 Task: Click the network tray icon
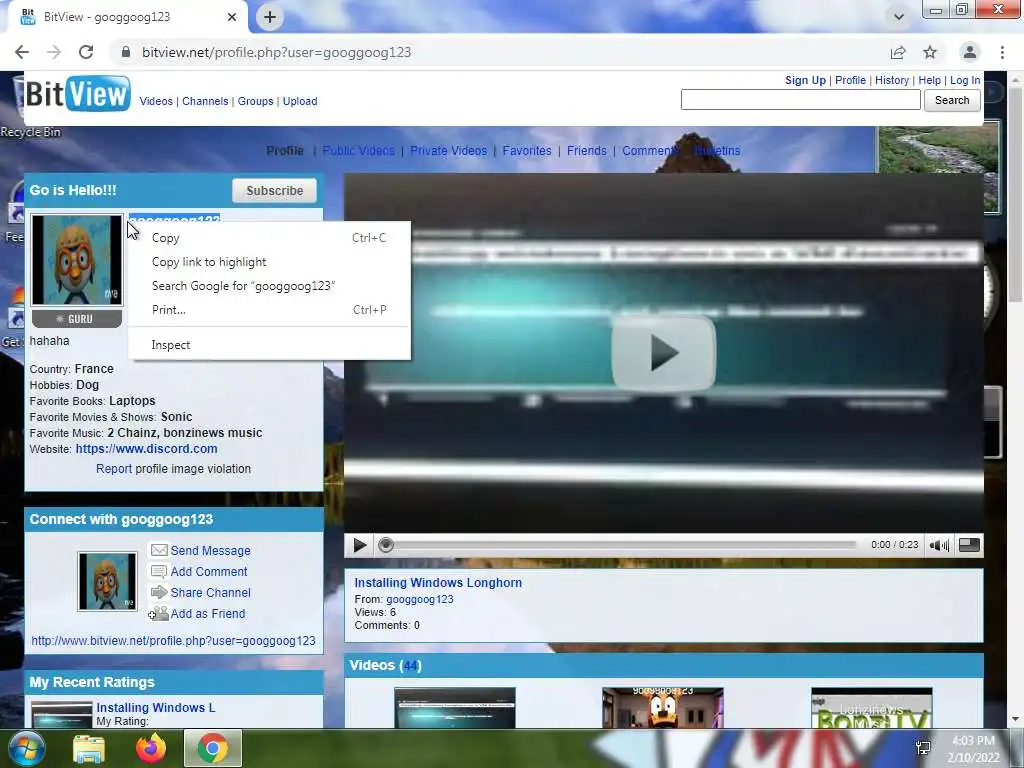(x=923, y=748)
